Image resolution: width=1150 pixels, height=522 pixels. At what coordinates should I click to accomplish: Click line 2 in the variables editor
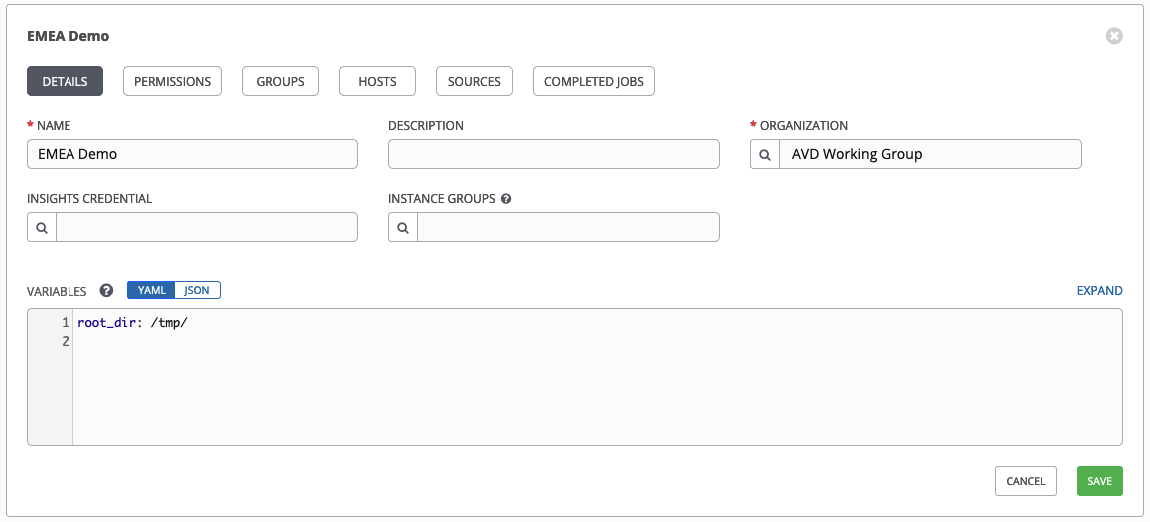(x=597, y=342)
